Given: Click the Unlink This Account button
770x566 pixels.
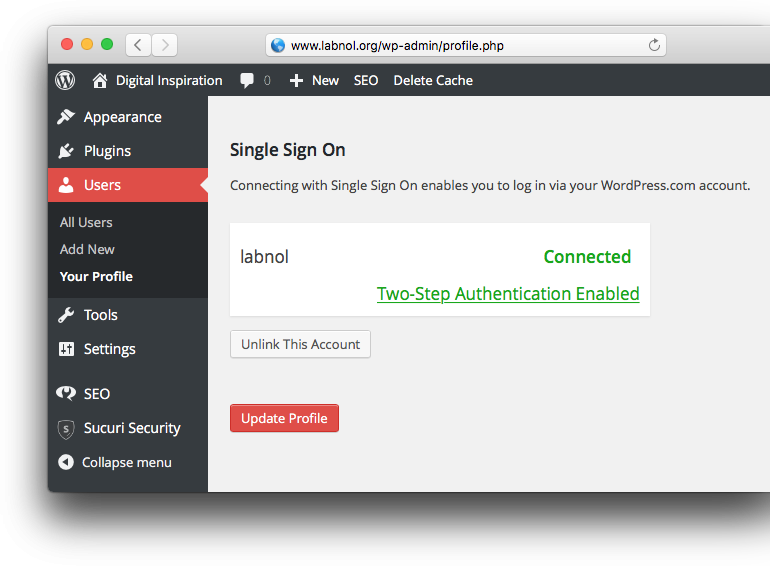Looking at the screenshot, I should coord(300,344).
